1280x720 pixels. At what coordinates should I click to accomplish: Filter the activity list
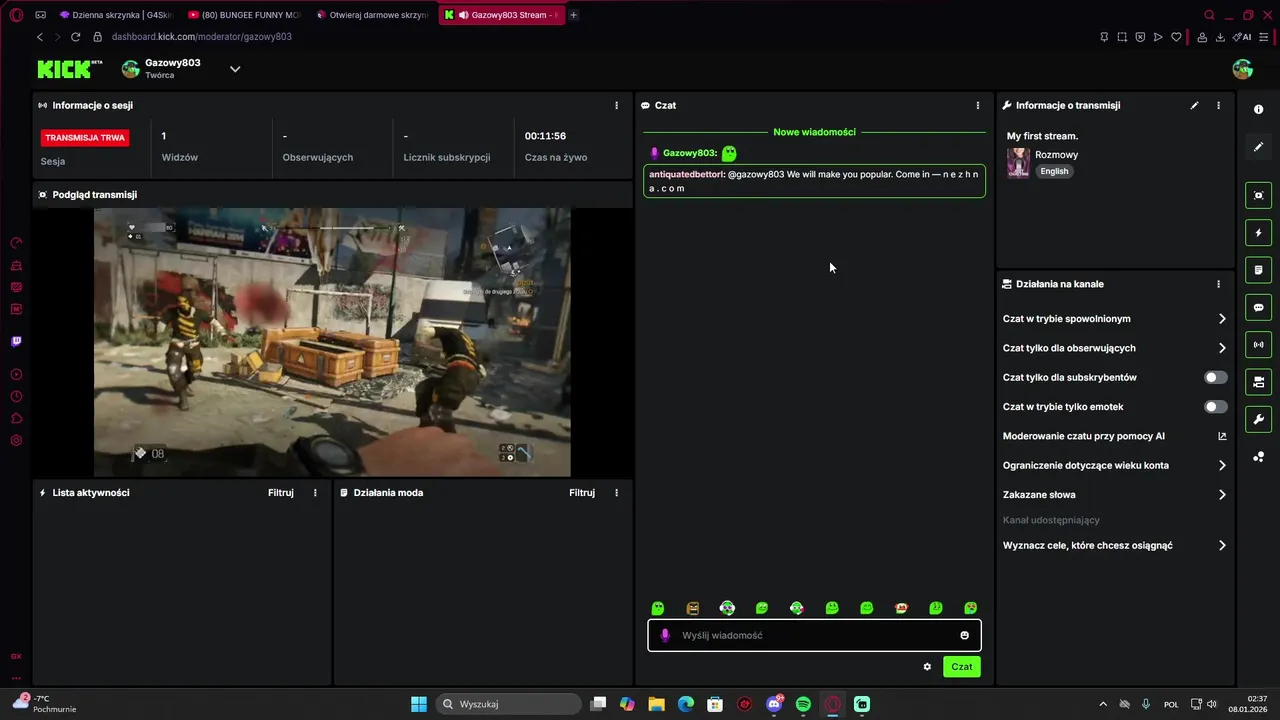pyautogui.click(x=281, y=493)
